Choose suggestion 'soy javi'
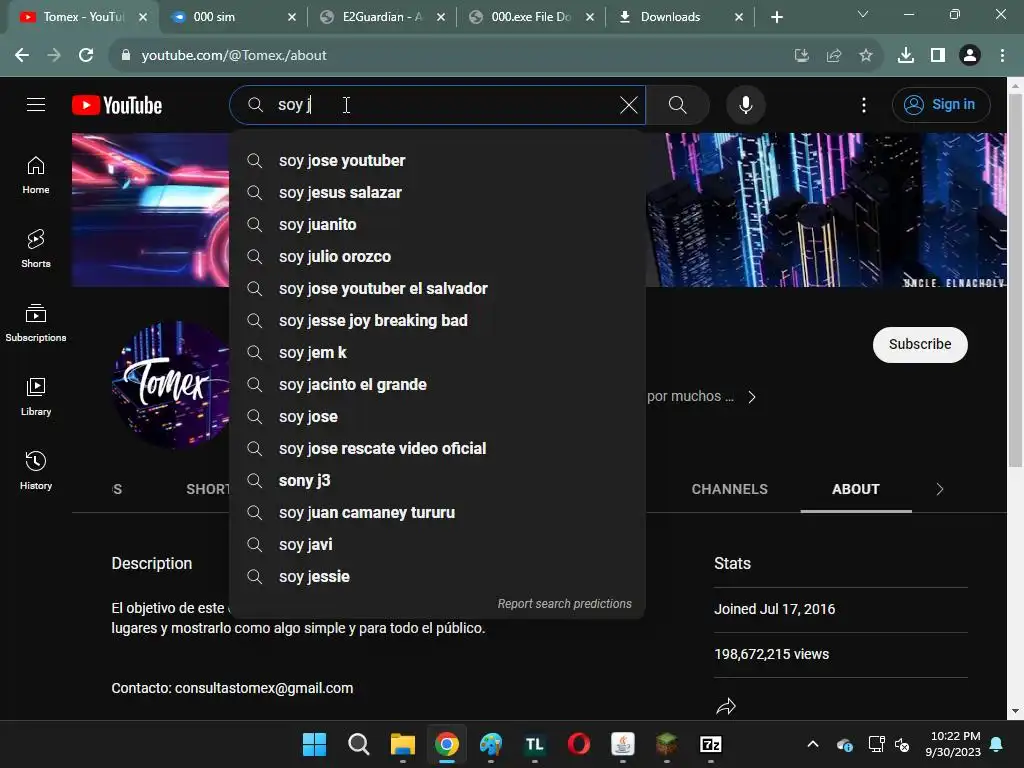Viewport: 1024px width, 768px height. click(x=437, y=545)
